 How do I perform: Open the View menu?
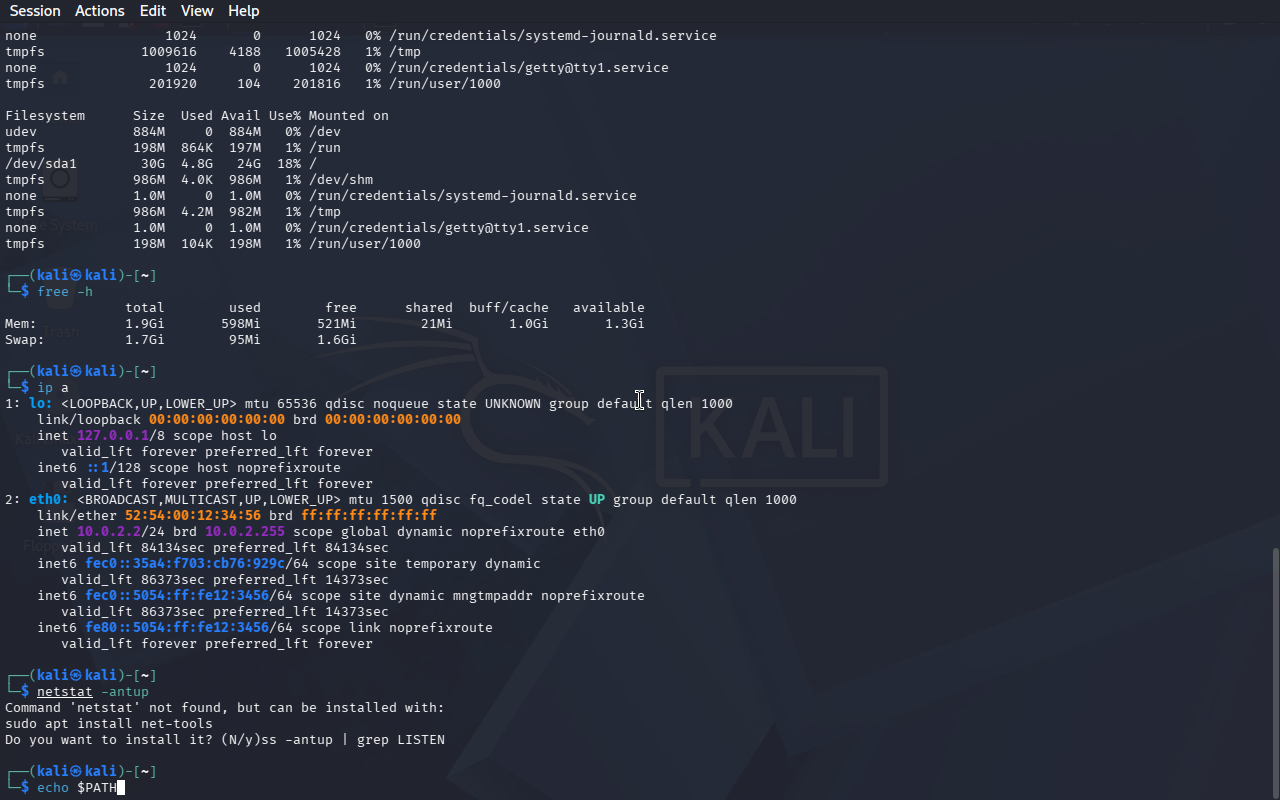coord(197,11)
